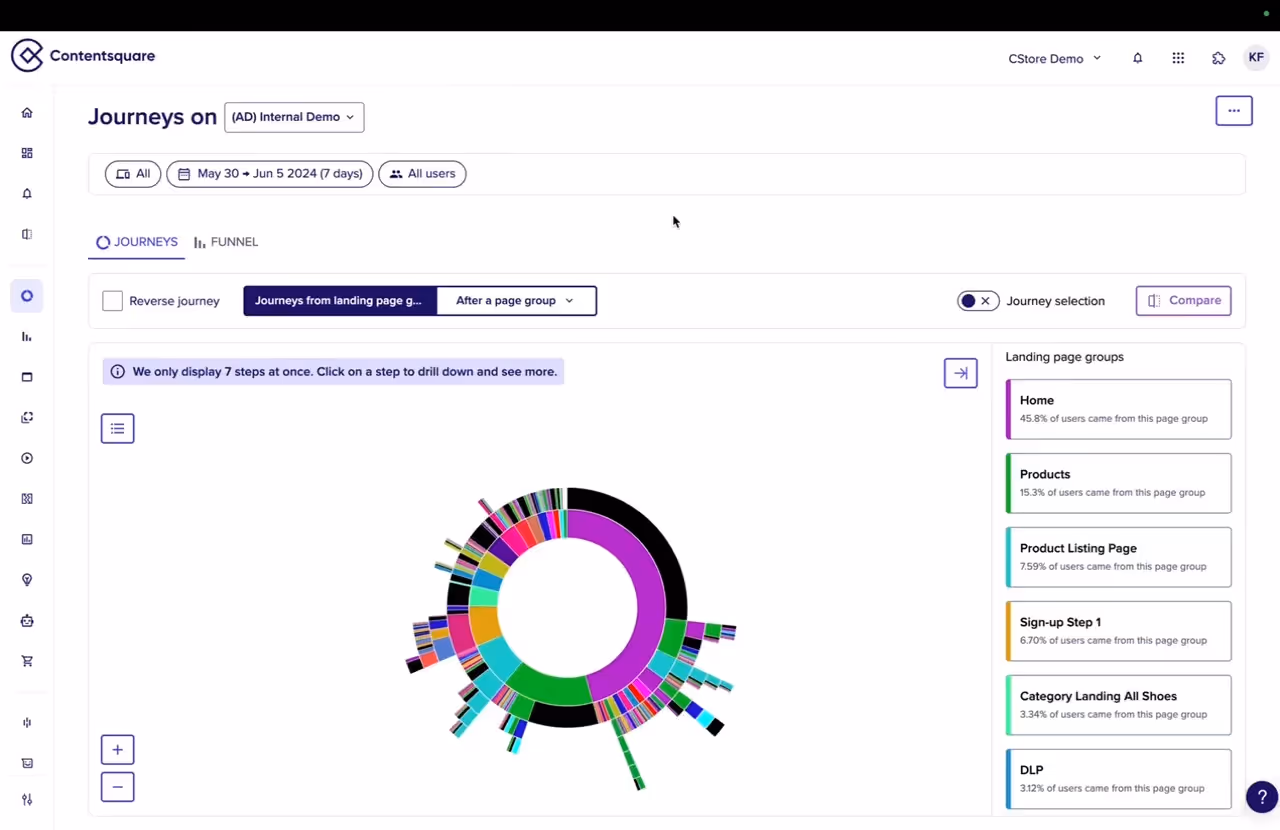
Task: Select the Home landing page group card
Action: coord(1118,409)
